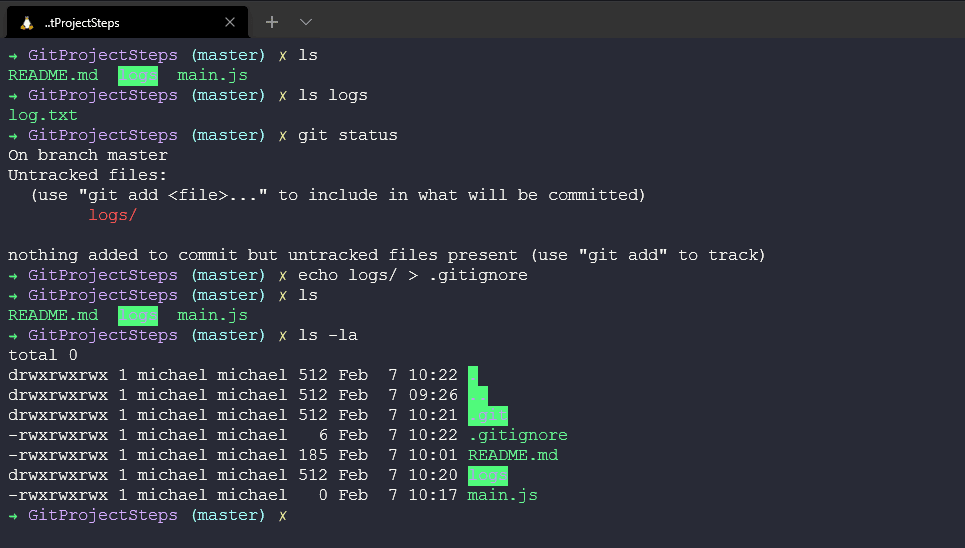This screenshot has width=965, height=548.
Task: Click the red untracked logs/ entry
Action: 113,215
